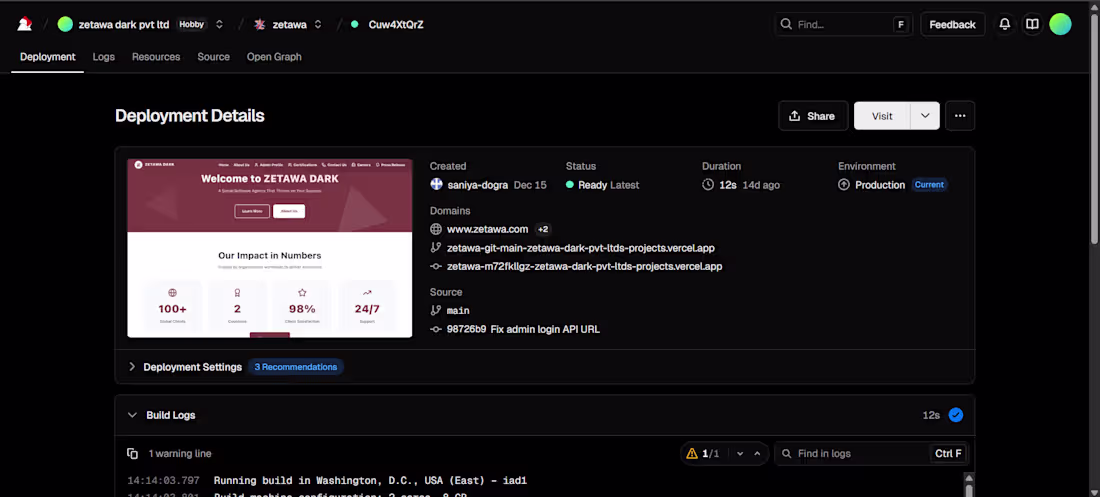Click the Running build in Washington log line
The height and width of the screenshot is (497, 1100).
[x=370, y=481]
